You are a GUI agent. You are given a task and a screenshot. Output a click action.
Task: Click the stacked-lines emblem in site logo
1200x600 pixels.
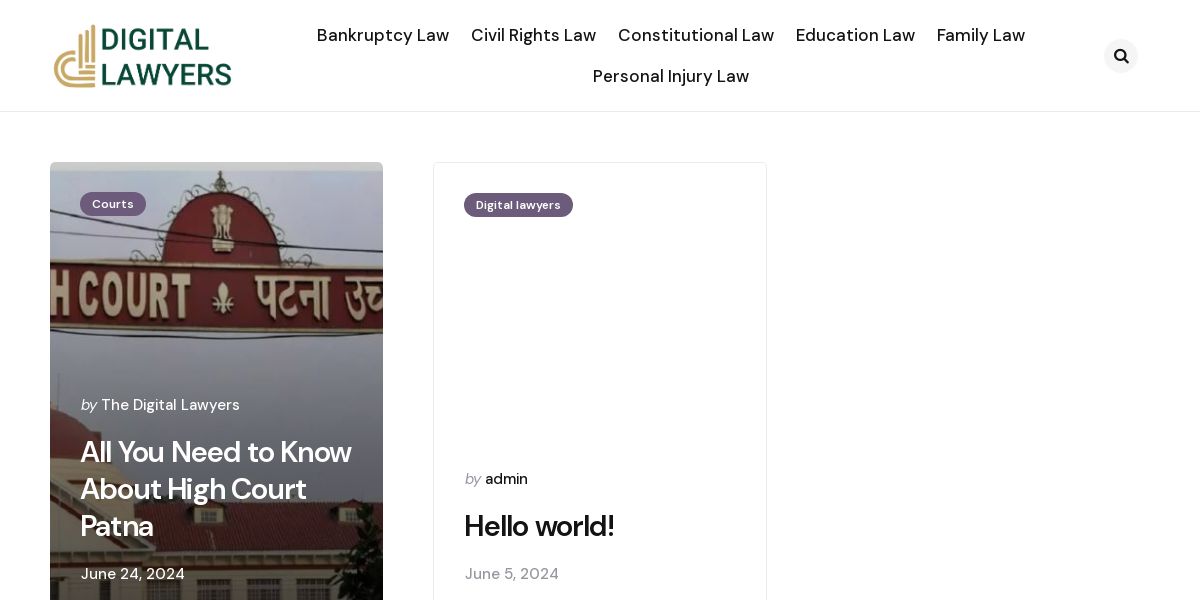coord(77,57)
